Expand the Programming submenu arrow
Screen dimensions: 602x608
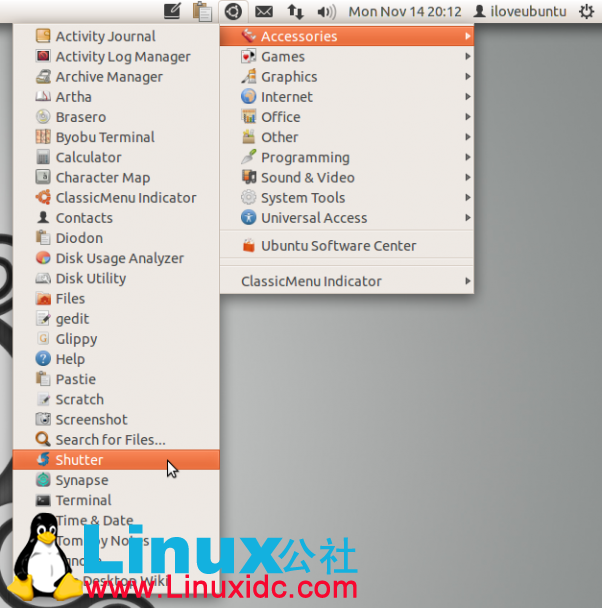[x=467, y=157]
